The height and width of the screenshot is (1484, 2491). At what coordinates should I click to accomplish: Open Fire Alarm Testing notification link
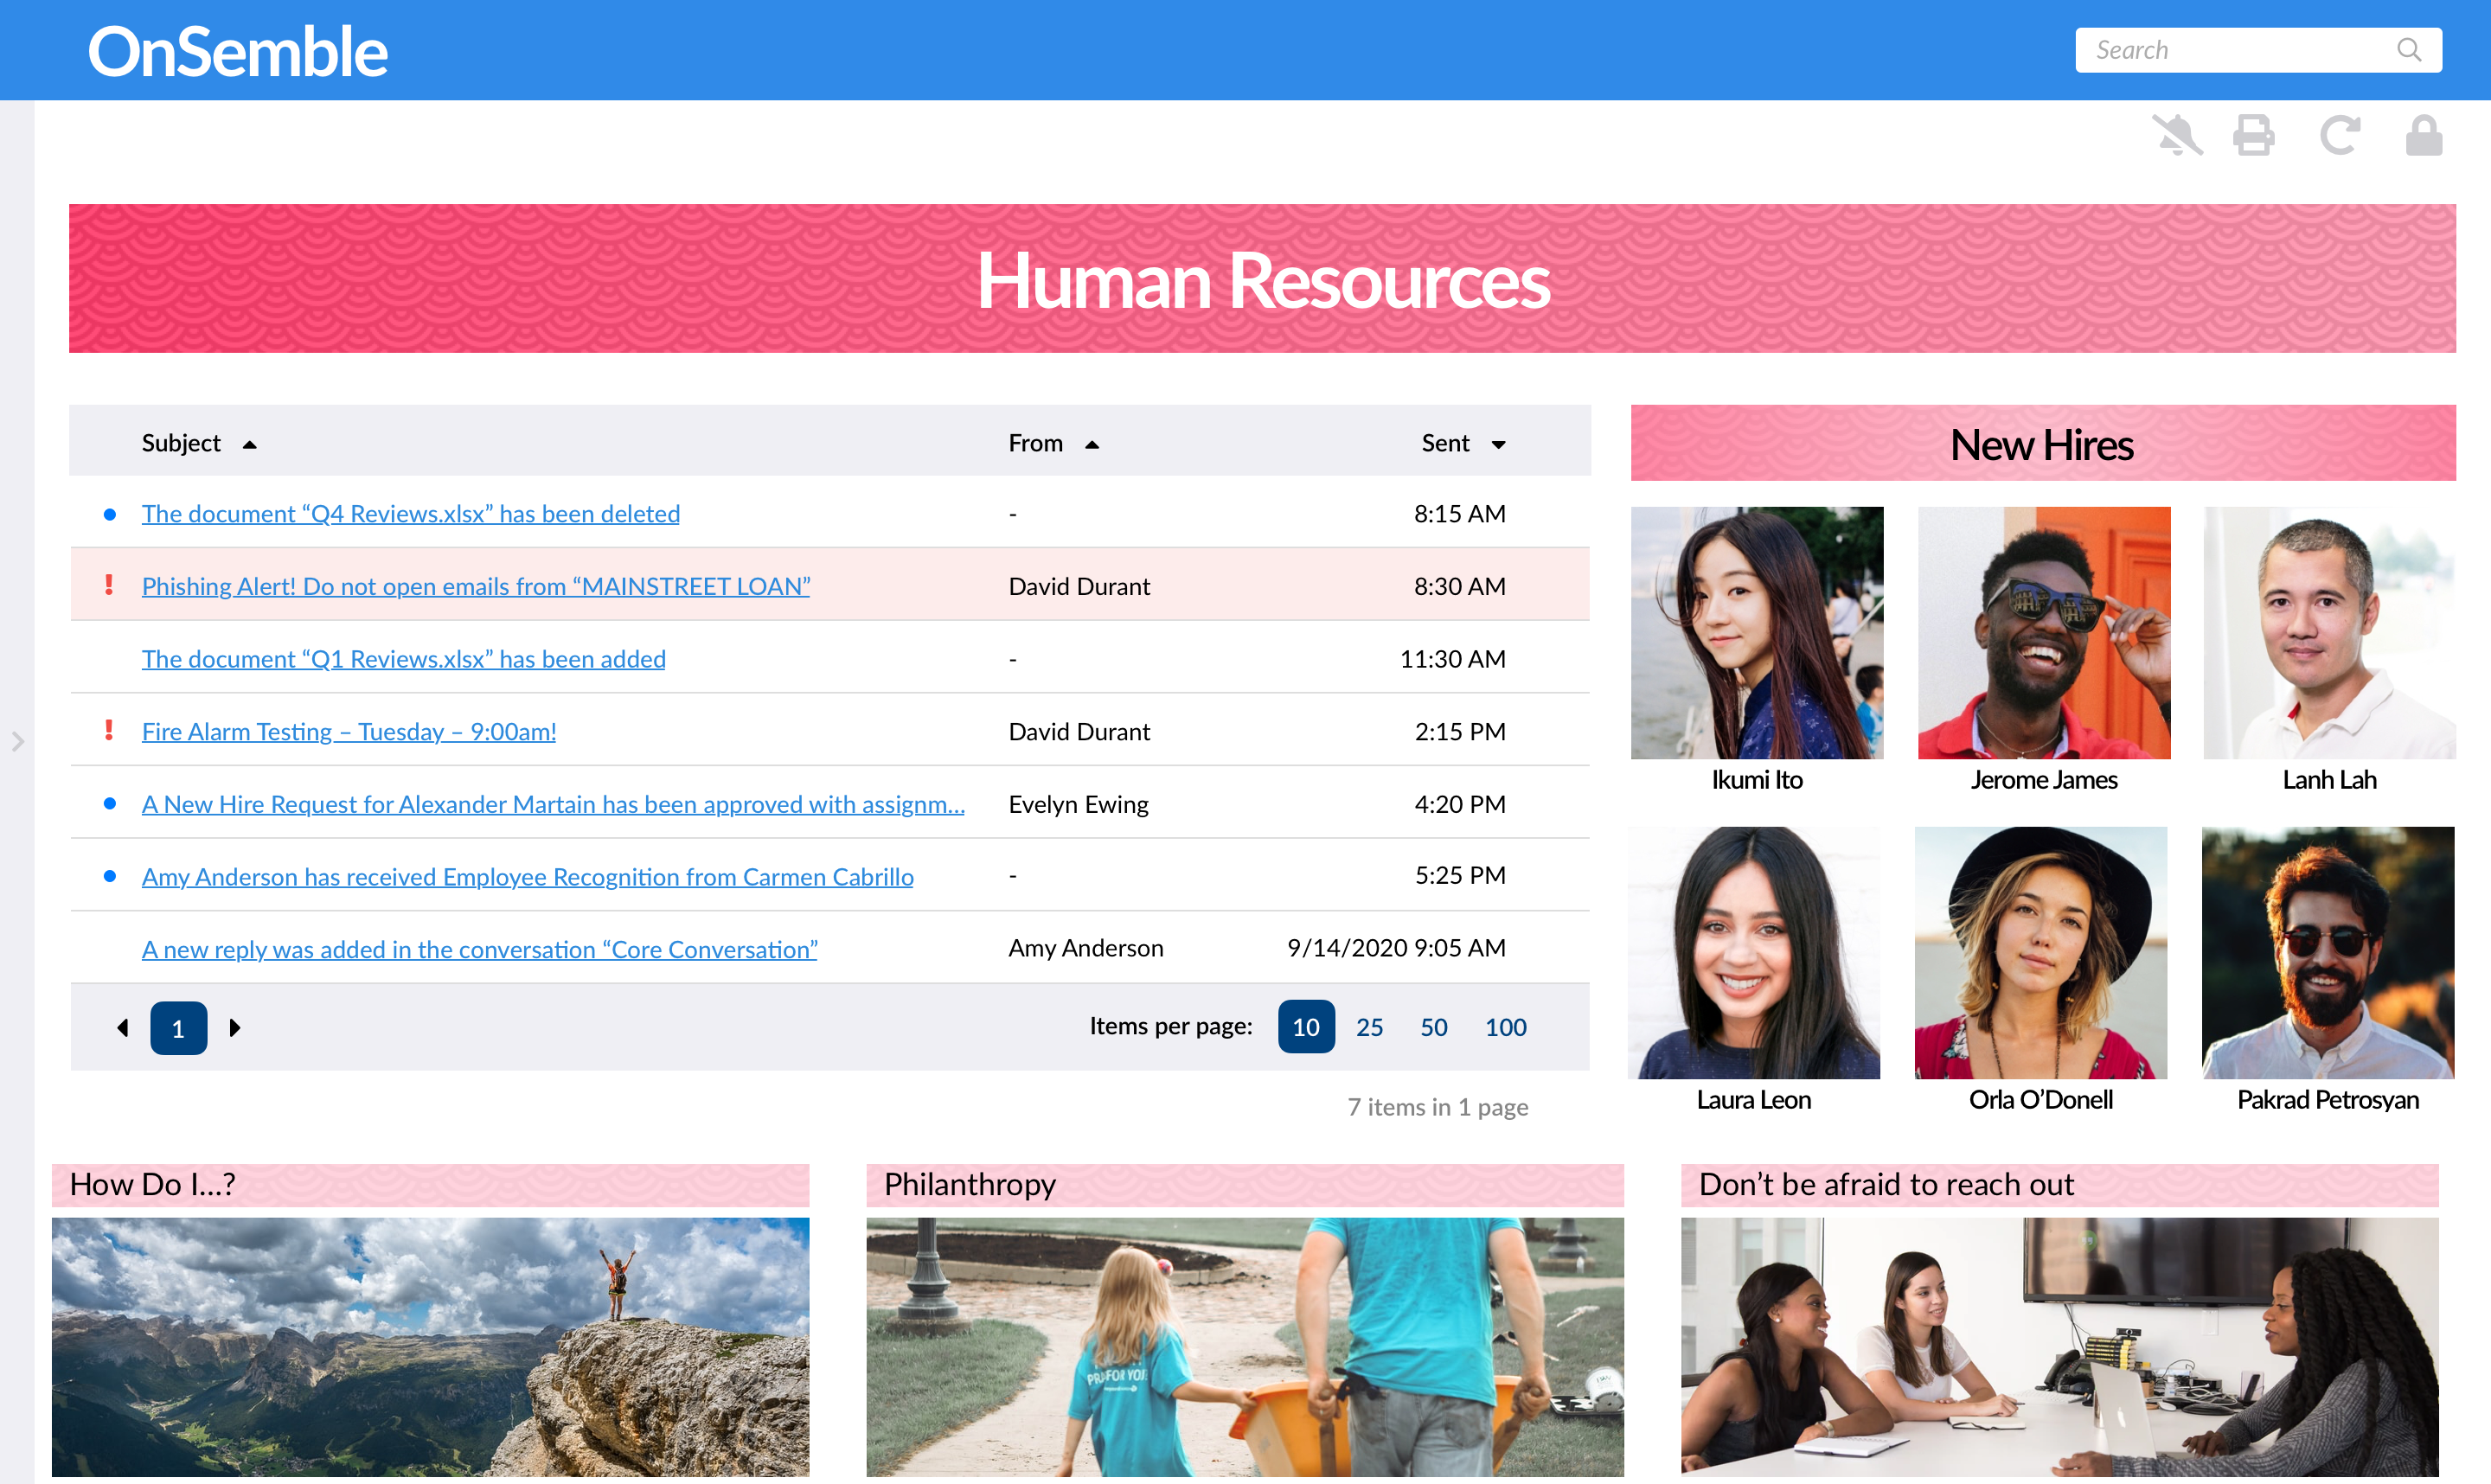(348, 731)
